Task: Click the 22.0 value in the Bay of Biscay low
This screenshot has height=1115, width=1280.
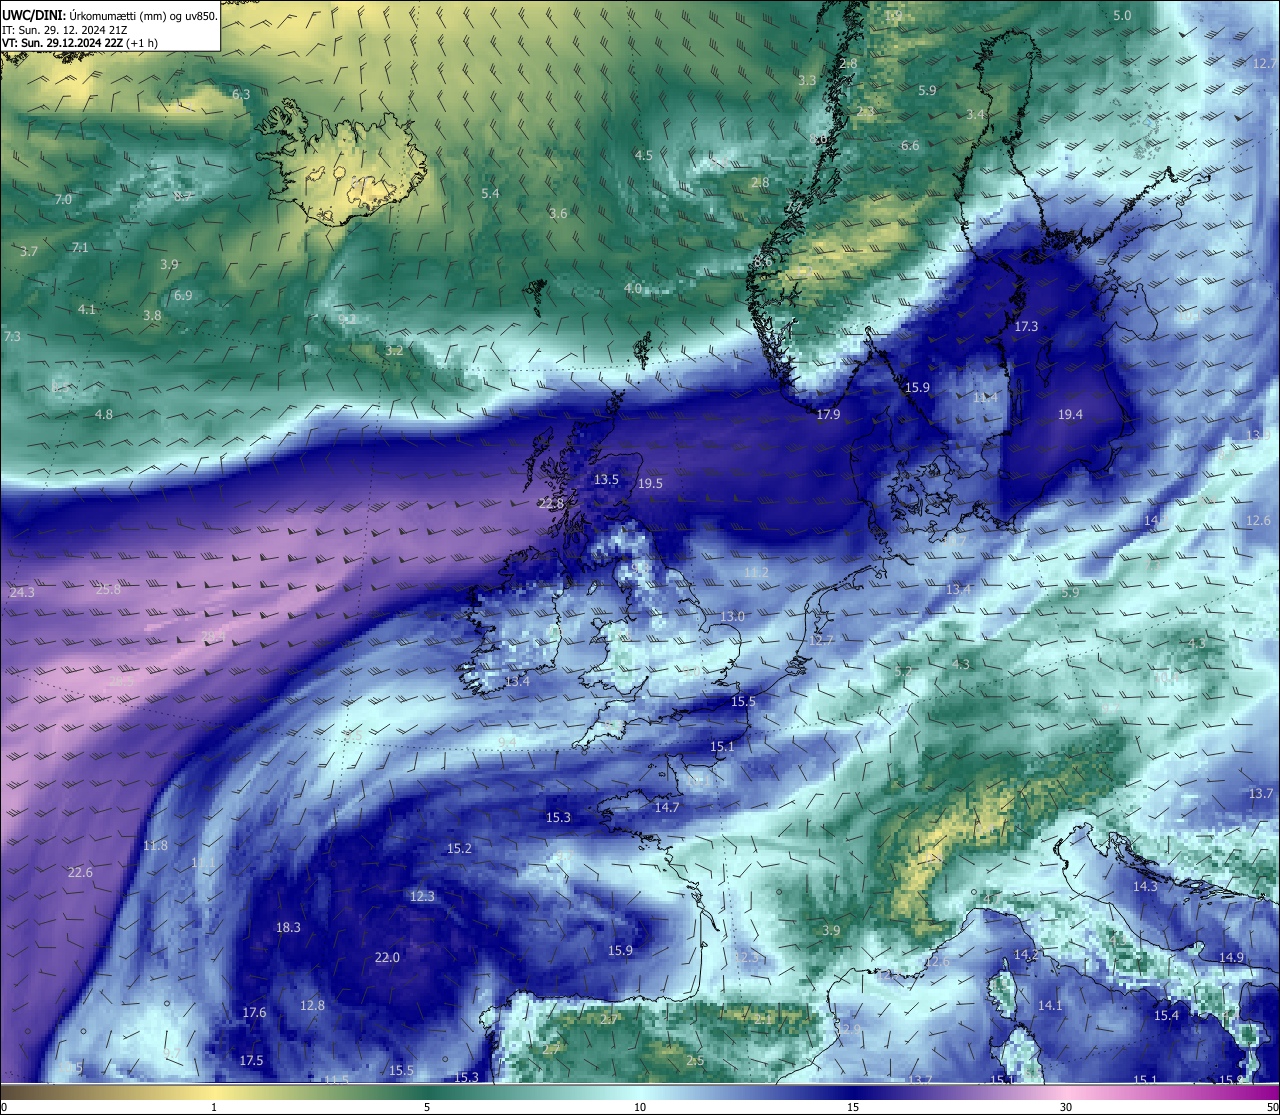Action: point(387,957)
